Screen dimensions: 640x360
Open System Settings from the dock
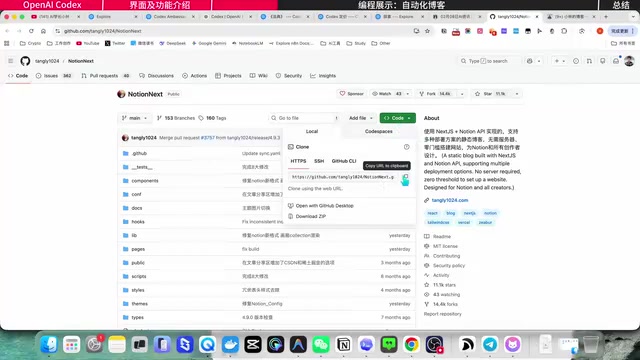coord(94,344)
